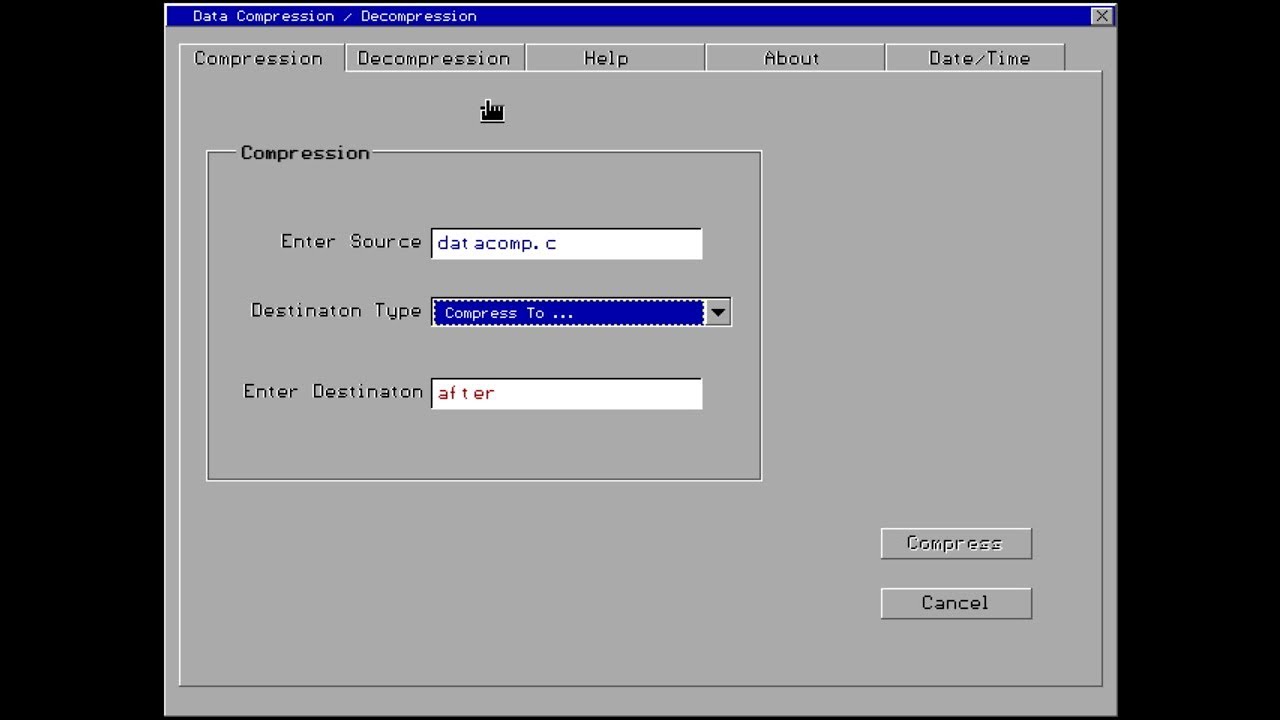Open the Decompression tab
The image size is (1280, 720).
point(435,58)
